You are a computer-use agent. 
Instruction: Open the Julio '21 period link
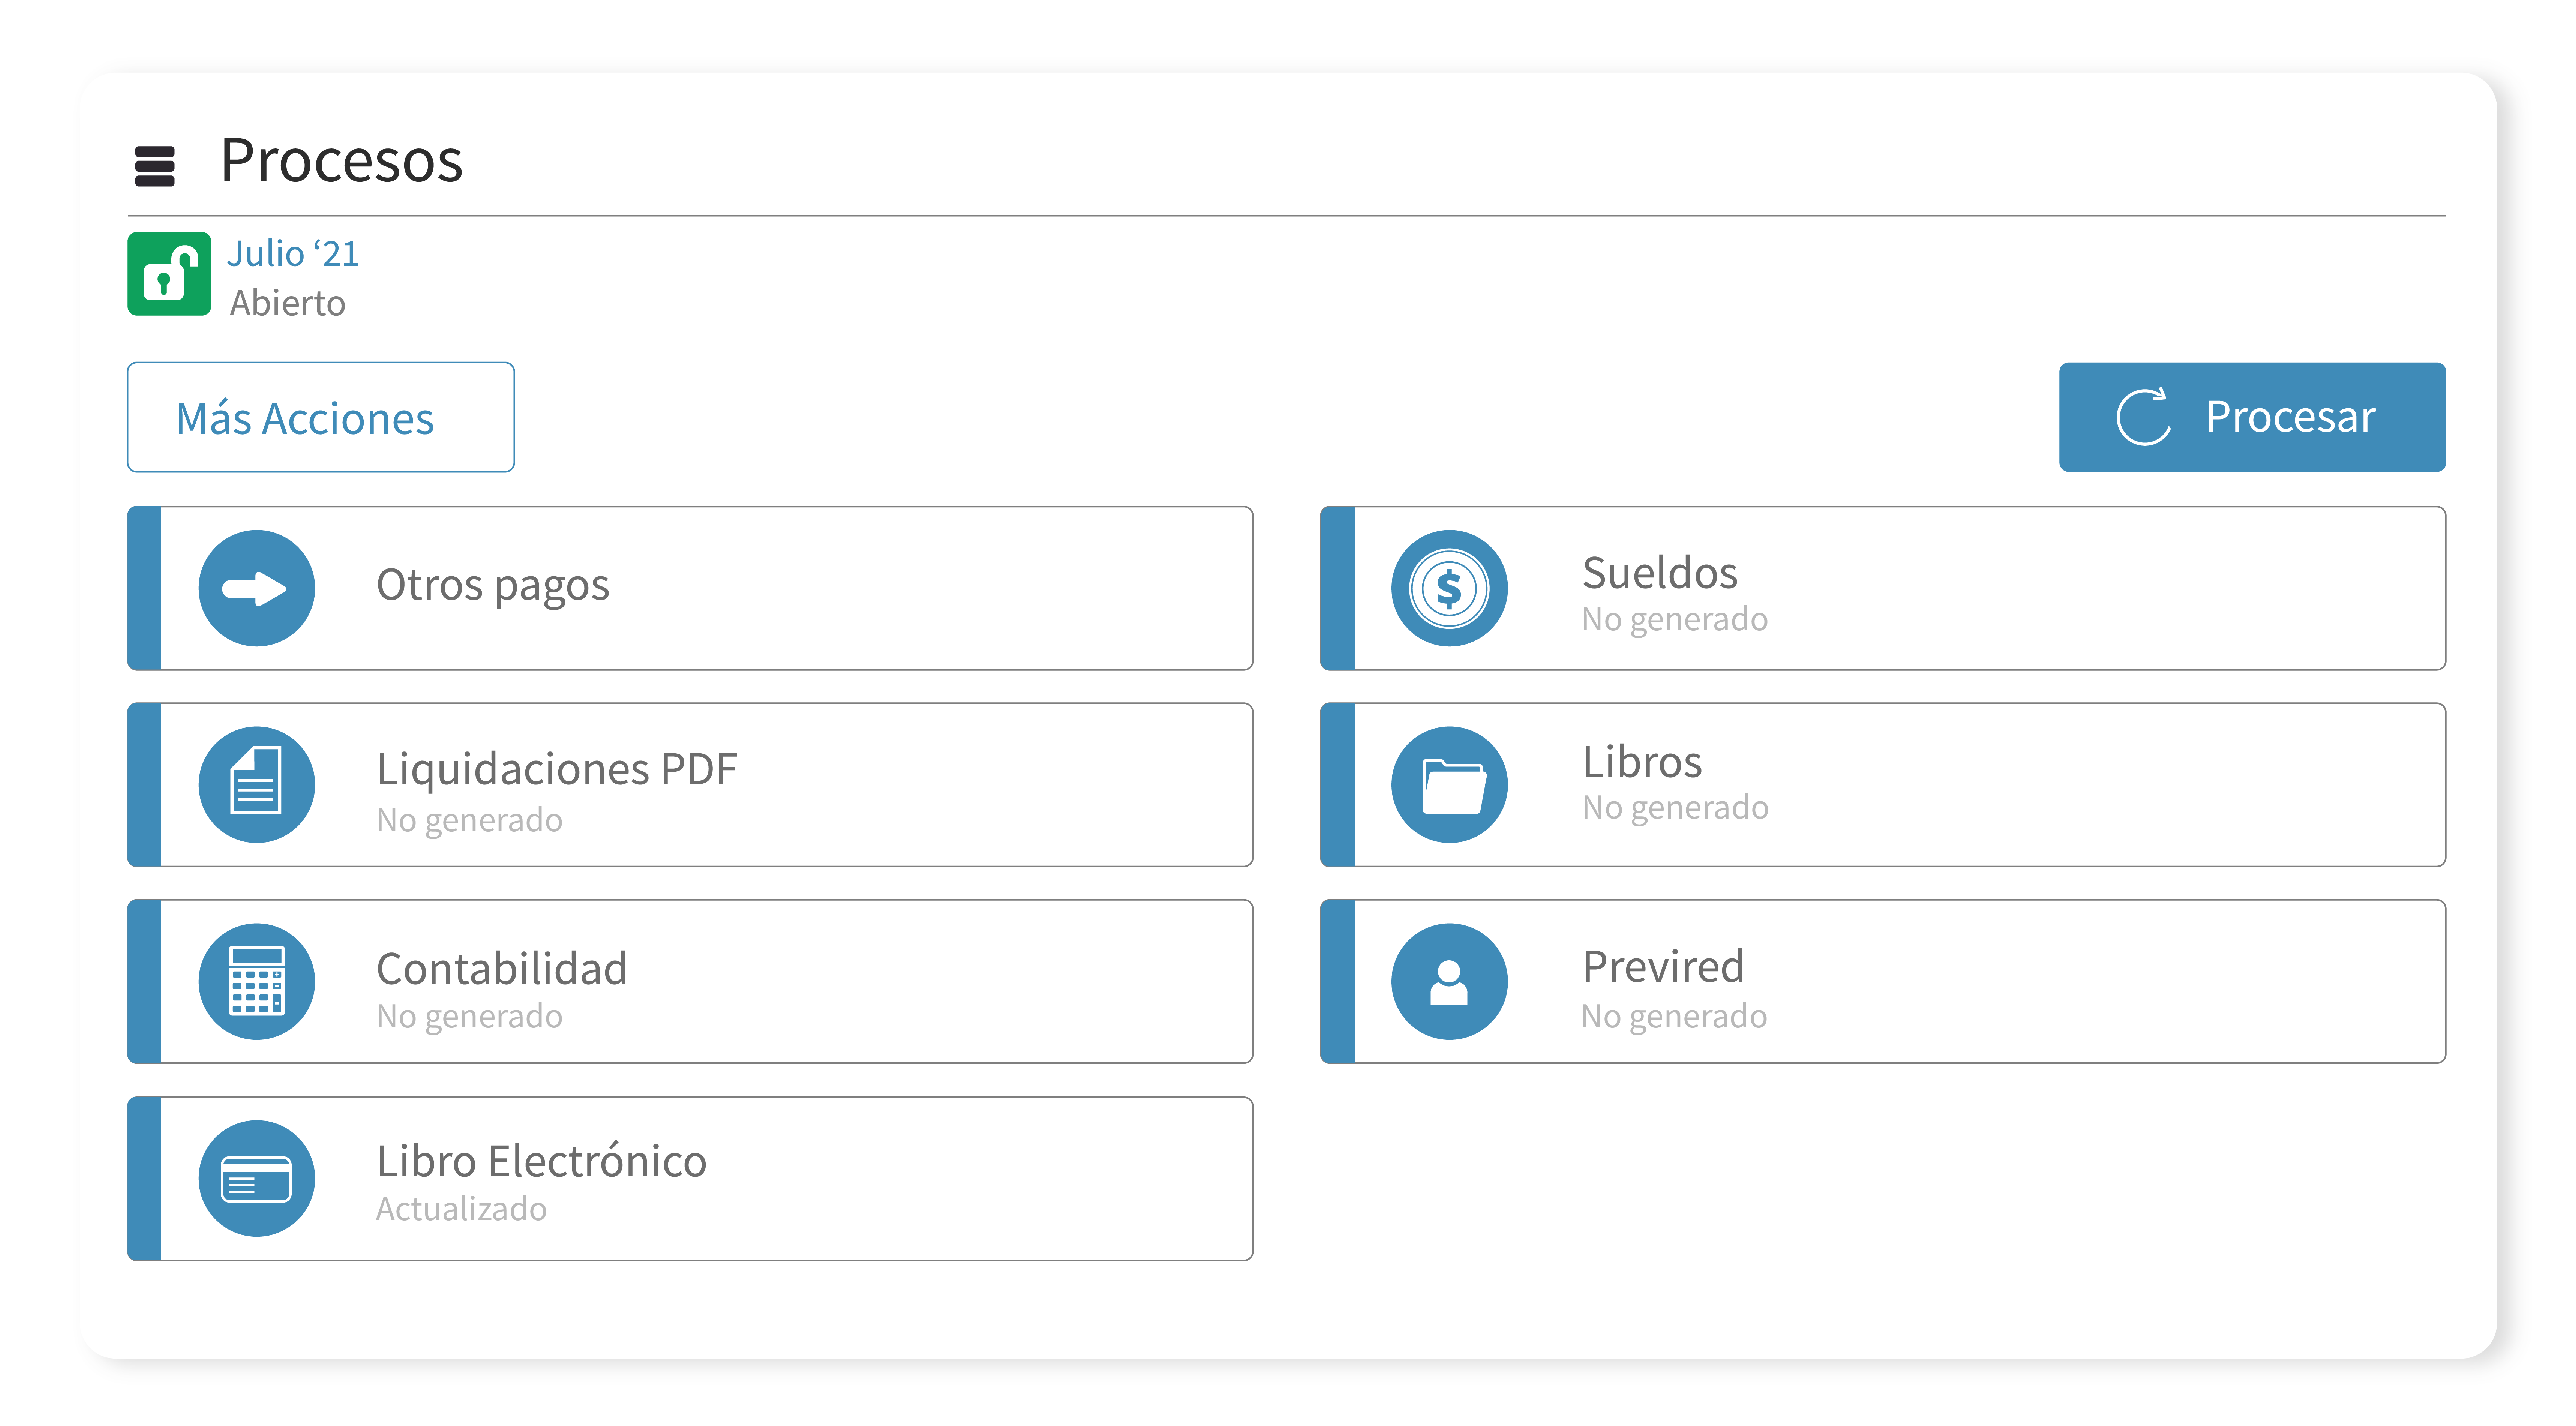(293, 254)
